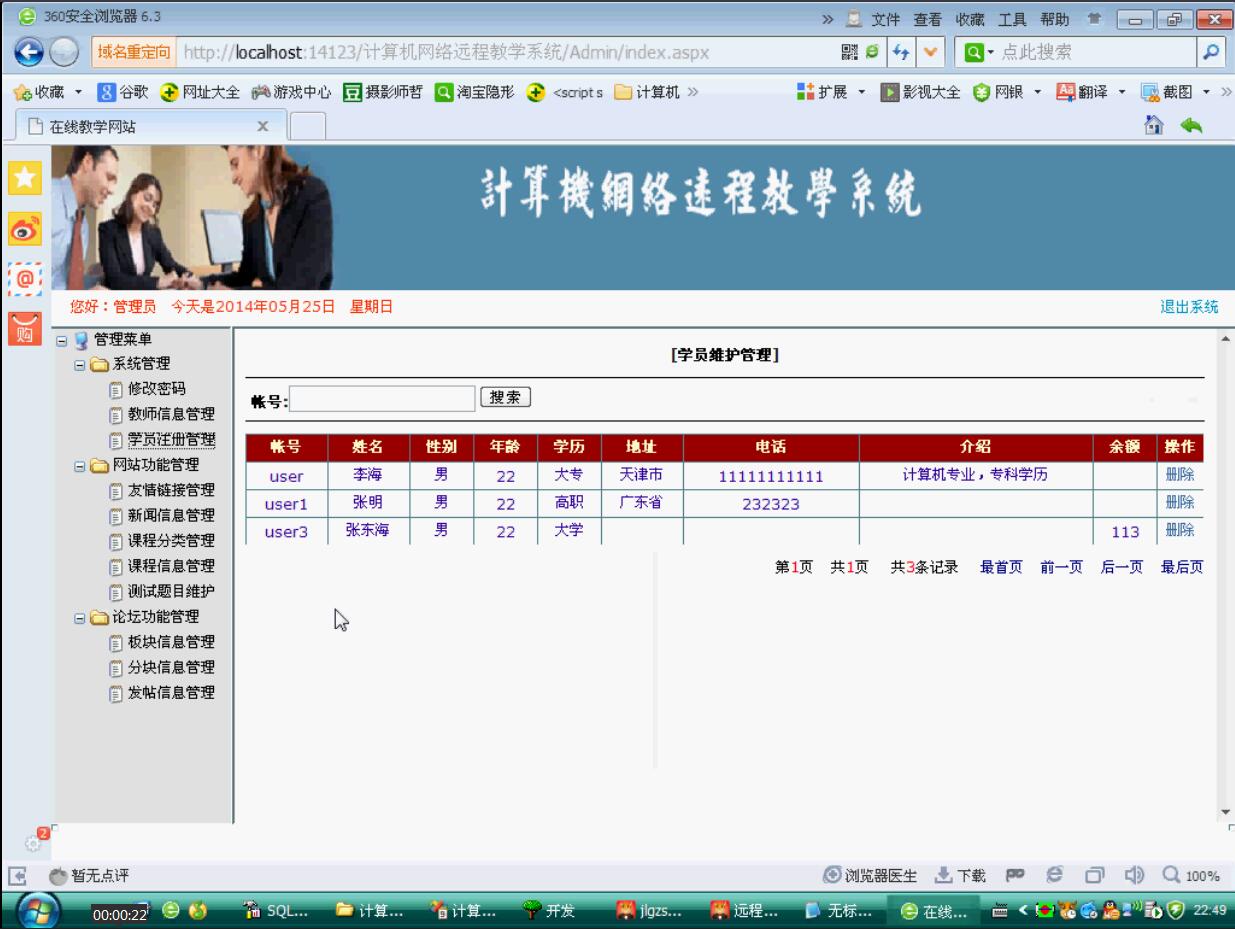
Task: Click the speaker mute icon in status bar
Action: coord(1135,876)
